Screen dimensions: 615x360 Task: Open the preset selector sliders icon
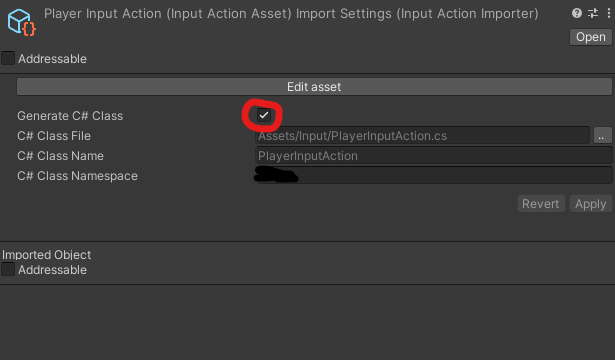pyautogui.click(x=593, y=13)
